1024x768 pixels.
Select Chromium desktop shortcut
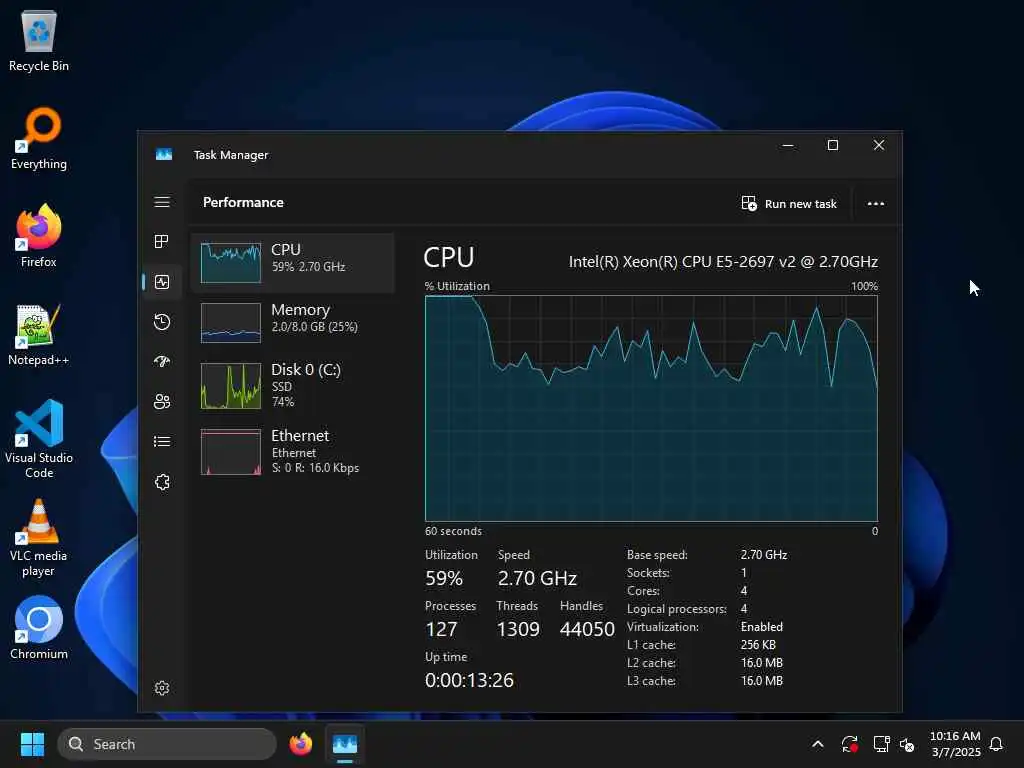39,628
